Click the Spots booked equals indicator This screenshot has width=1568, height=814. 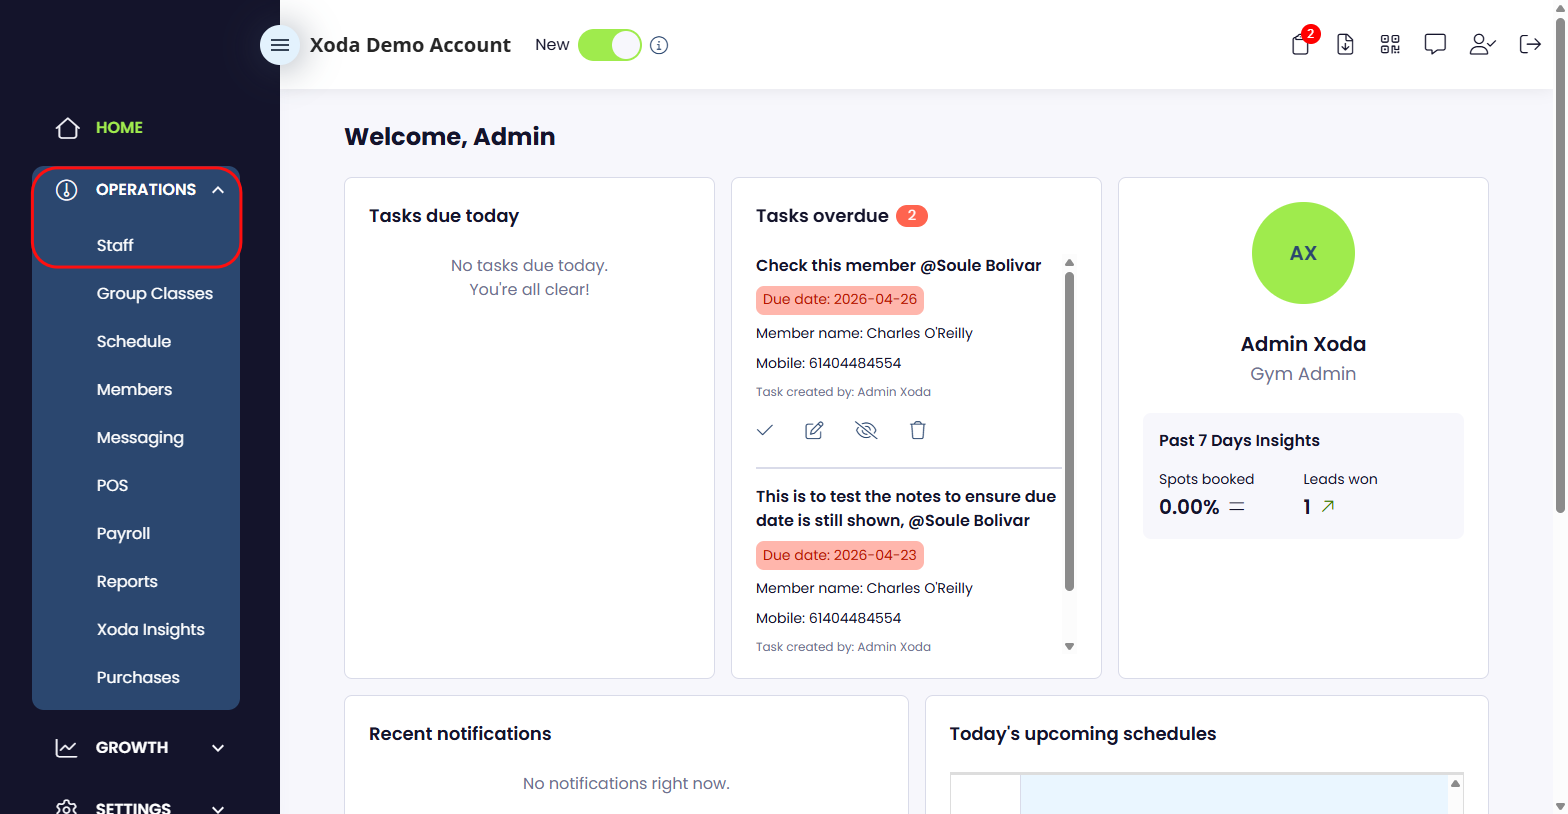pos(1237,506)
